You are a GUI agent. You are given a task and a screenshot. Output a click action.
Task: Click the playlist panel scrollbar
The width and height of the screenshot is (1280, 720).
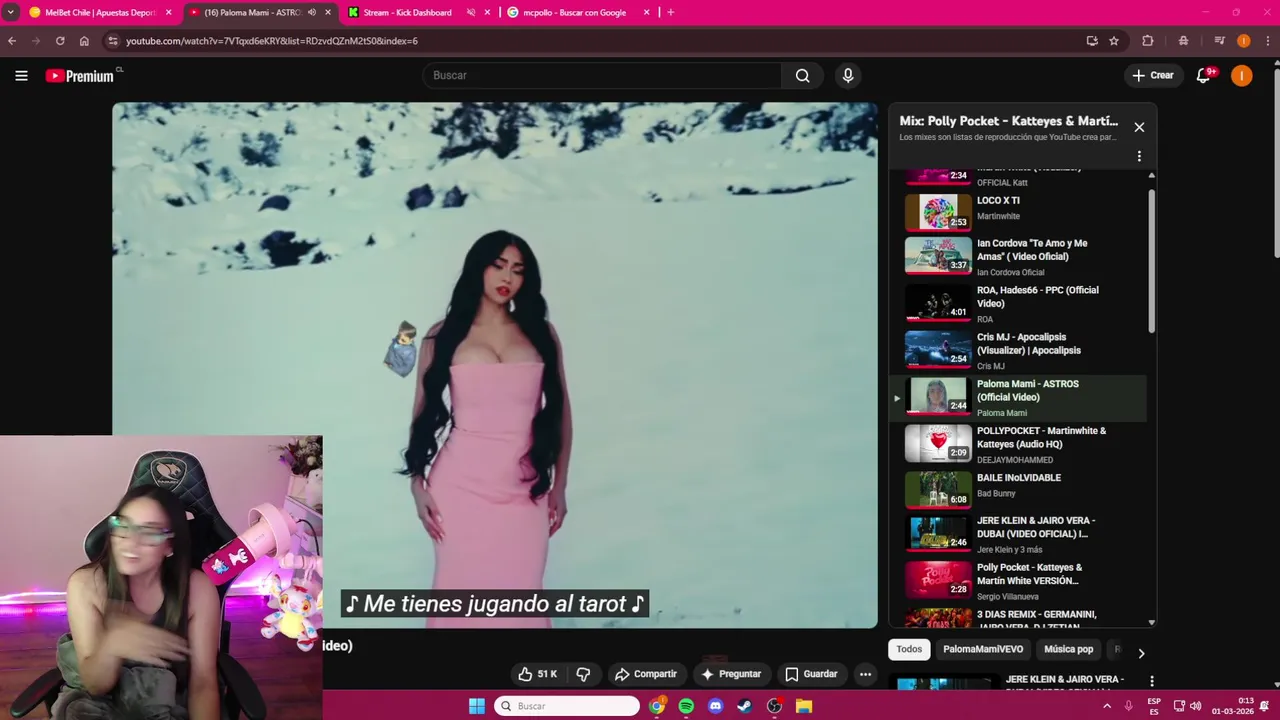(1151, 262)
